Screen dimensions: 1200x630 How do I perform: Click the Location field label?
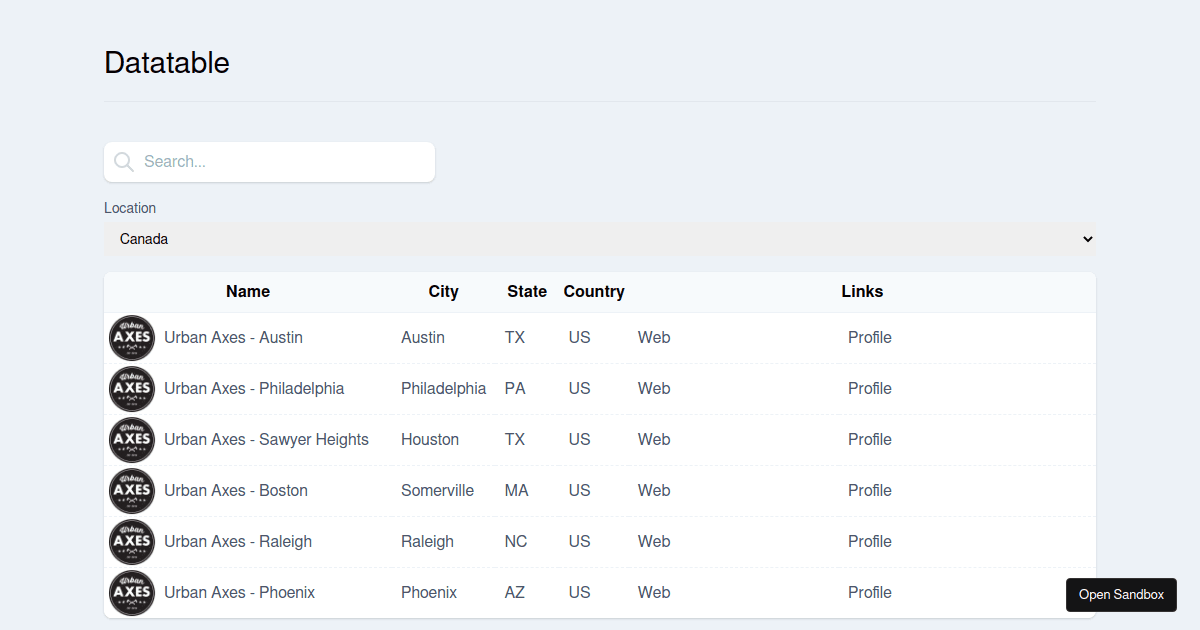click(130, 208)
